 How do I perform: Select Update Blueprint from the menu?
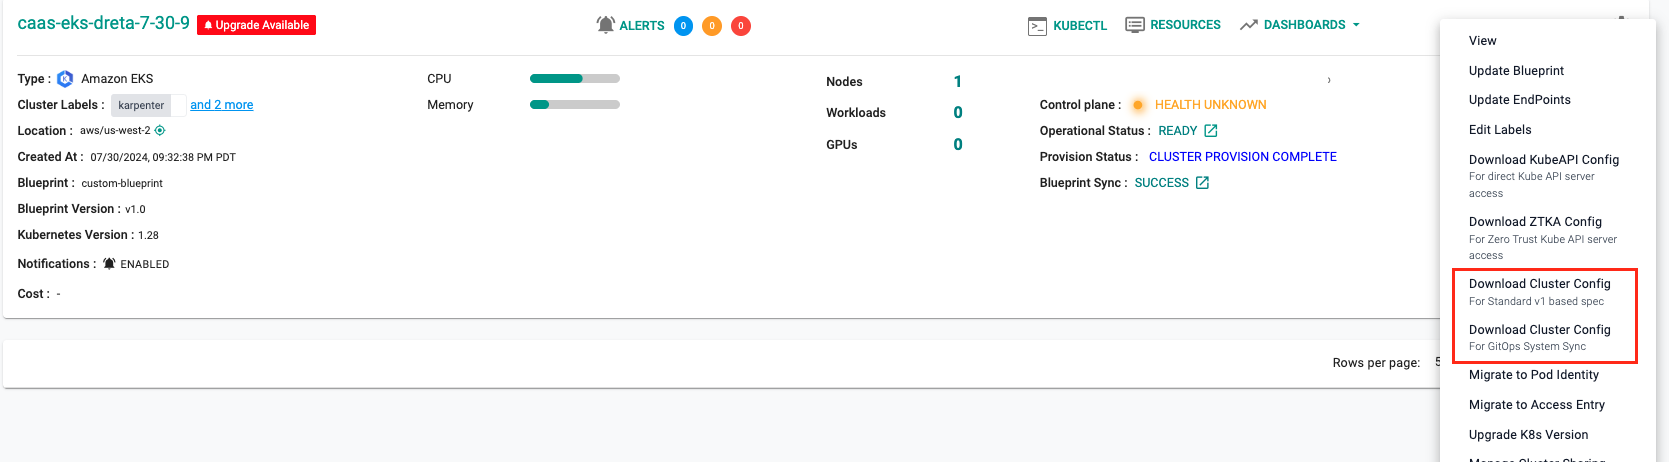(1516, 71)
